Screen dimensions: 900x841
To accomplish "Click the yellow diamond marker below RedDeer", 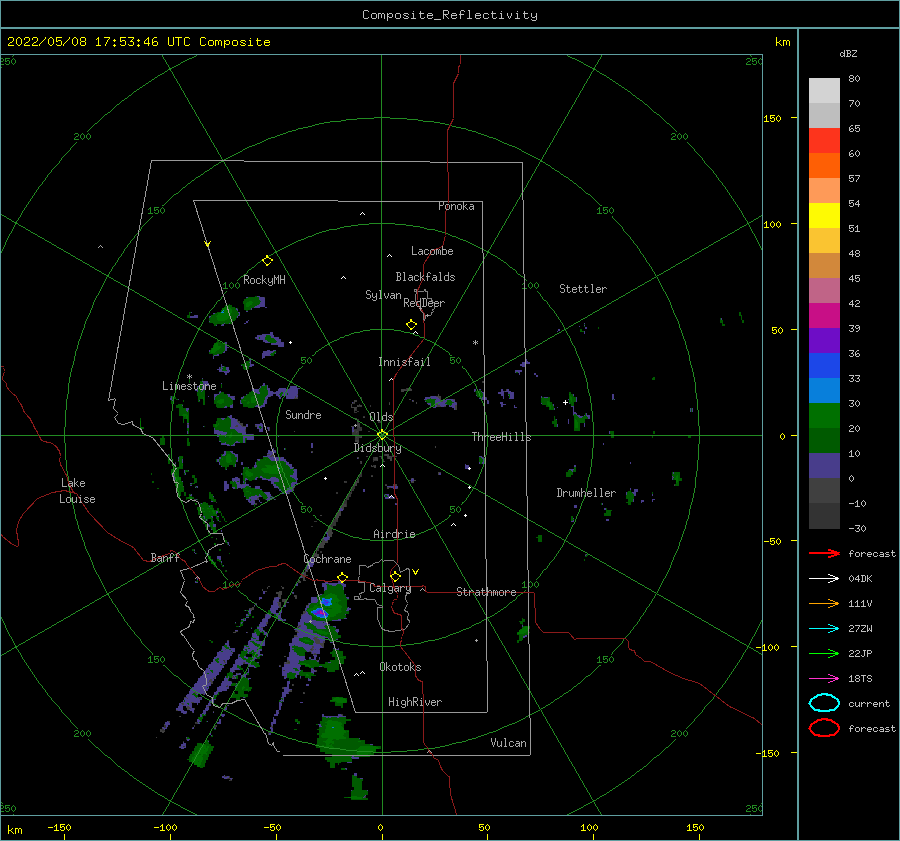I will 412,325.
